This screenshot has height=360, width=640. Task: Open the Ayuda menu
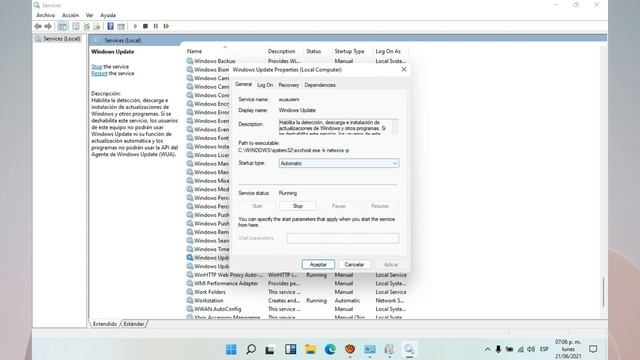[x=108, y=15]
